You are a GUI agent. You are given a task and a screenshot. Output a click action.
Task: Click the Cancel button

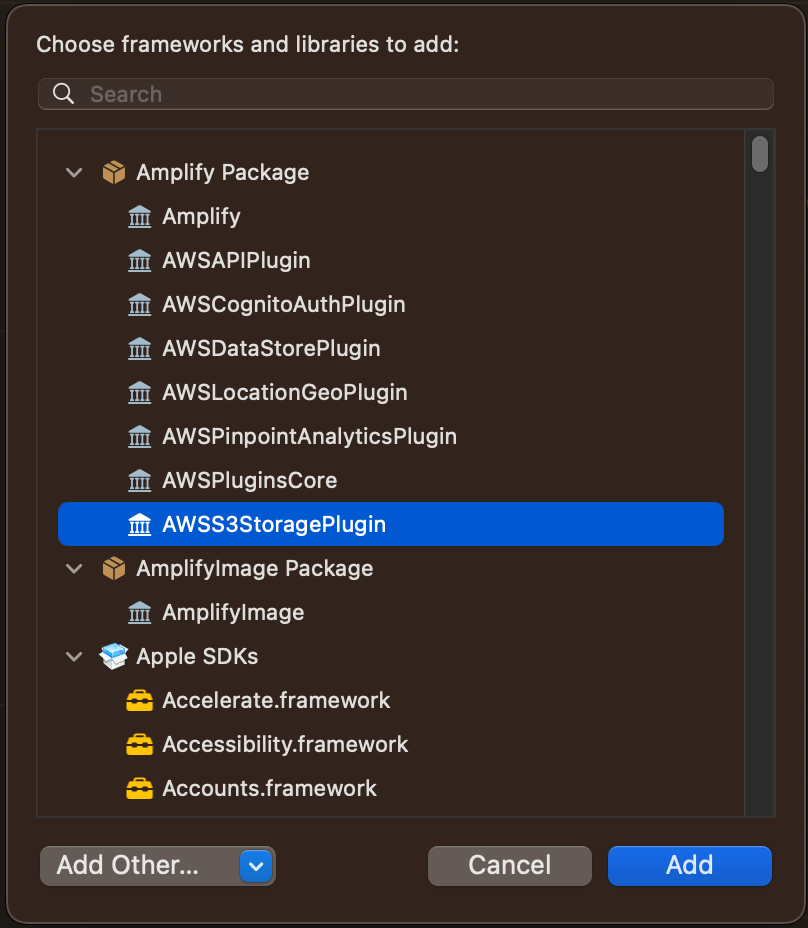point(510,866)
